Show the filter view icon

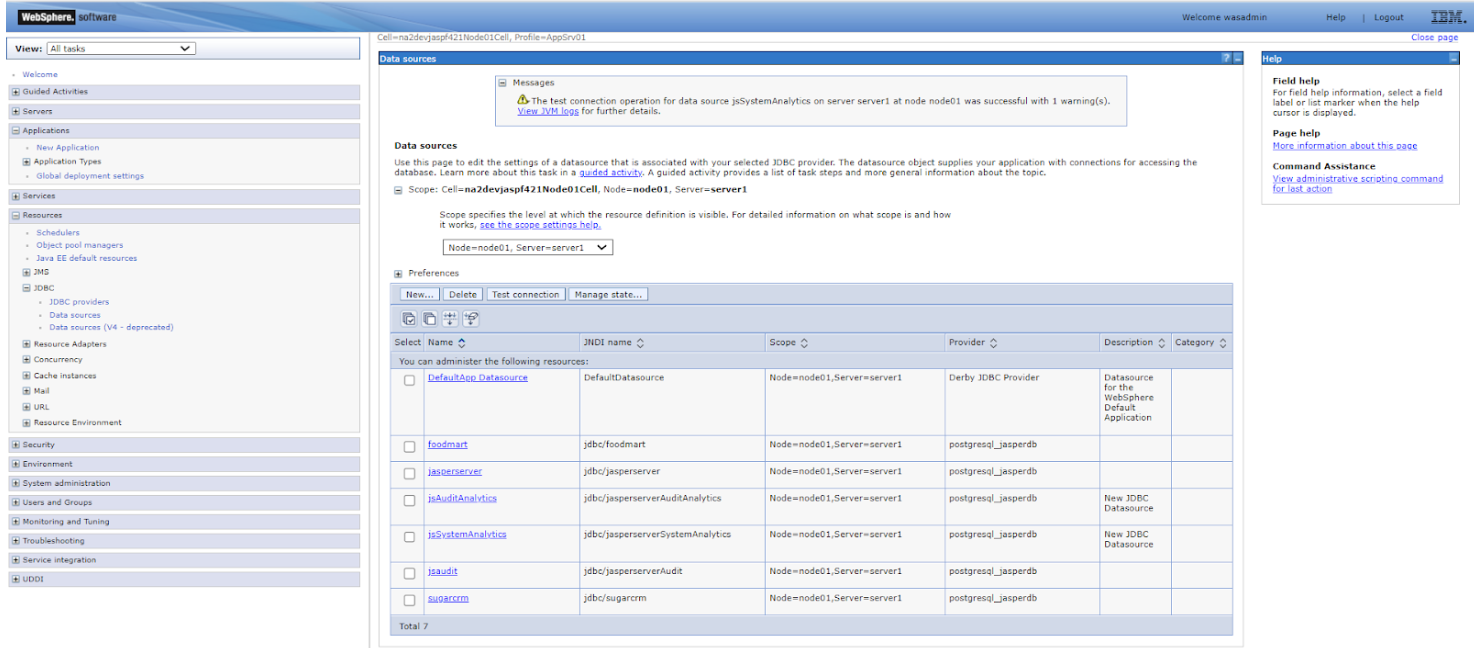pos(450,319)
